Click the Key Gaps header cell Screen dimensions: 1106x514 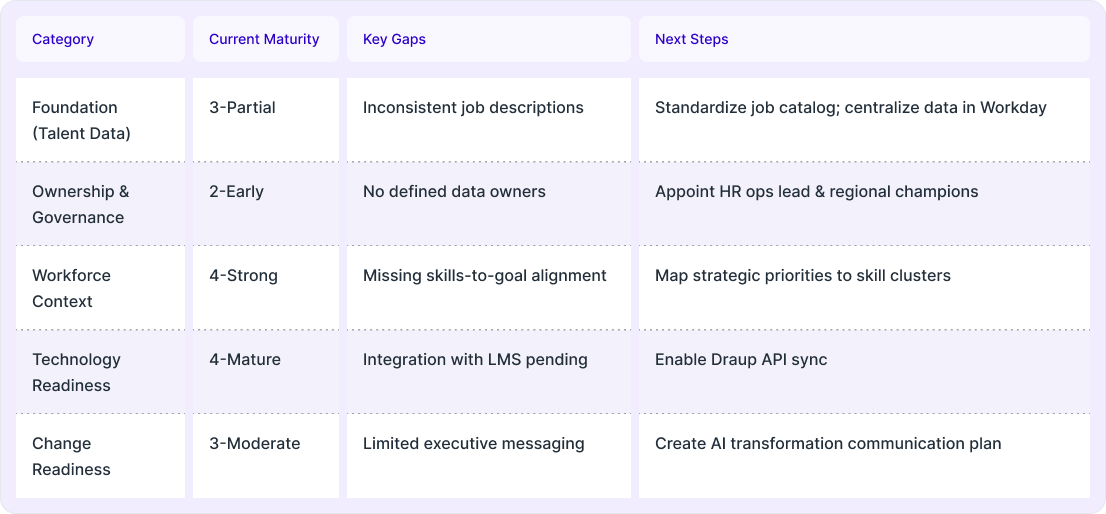(489, 39)
